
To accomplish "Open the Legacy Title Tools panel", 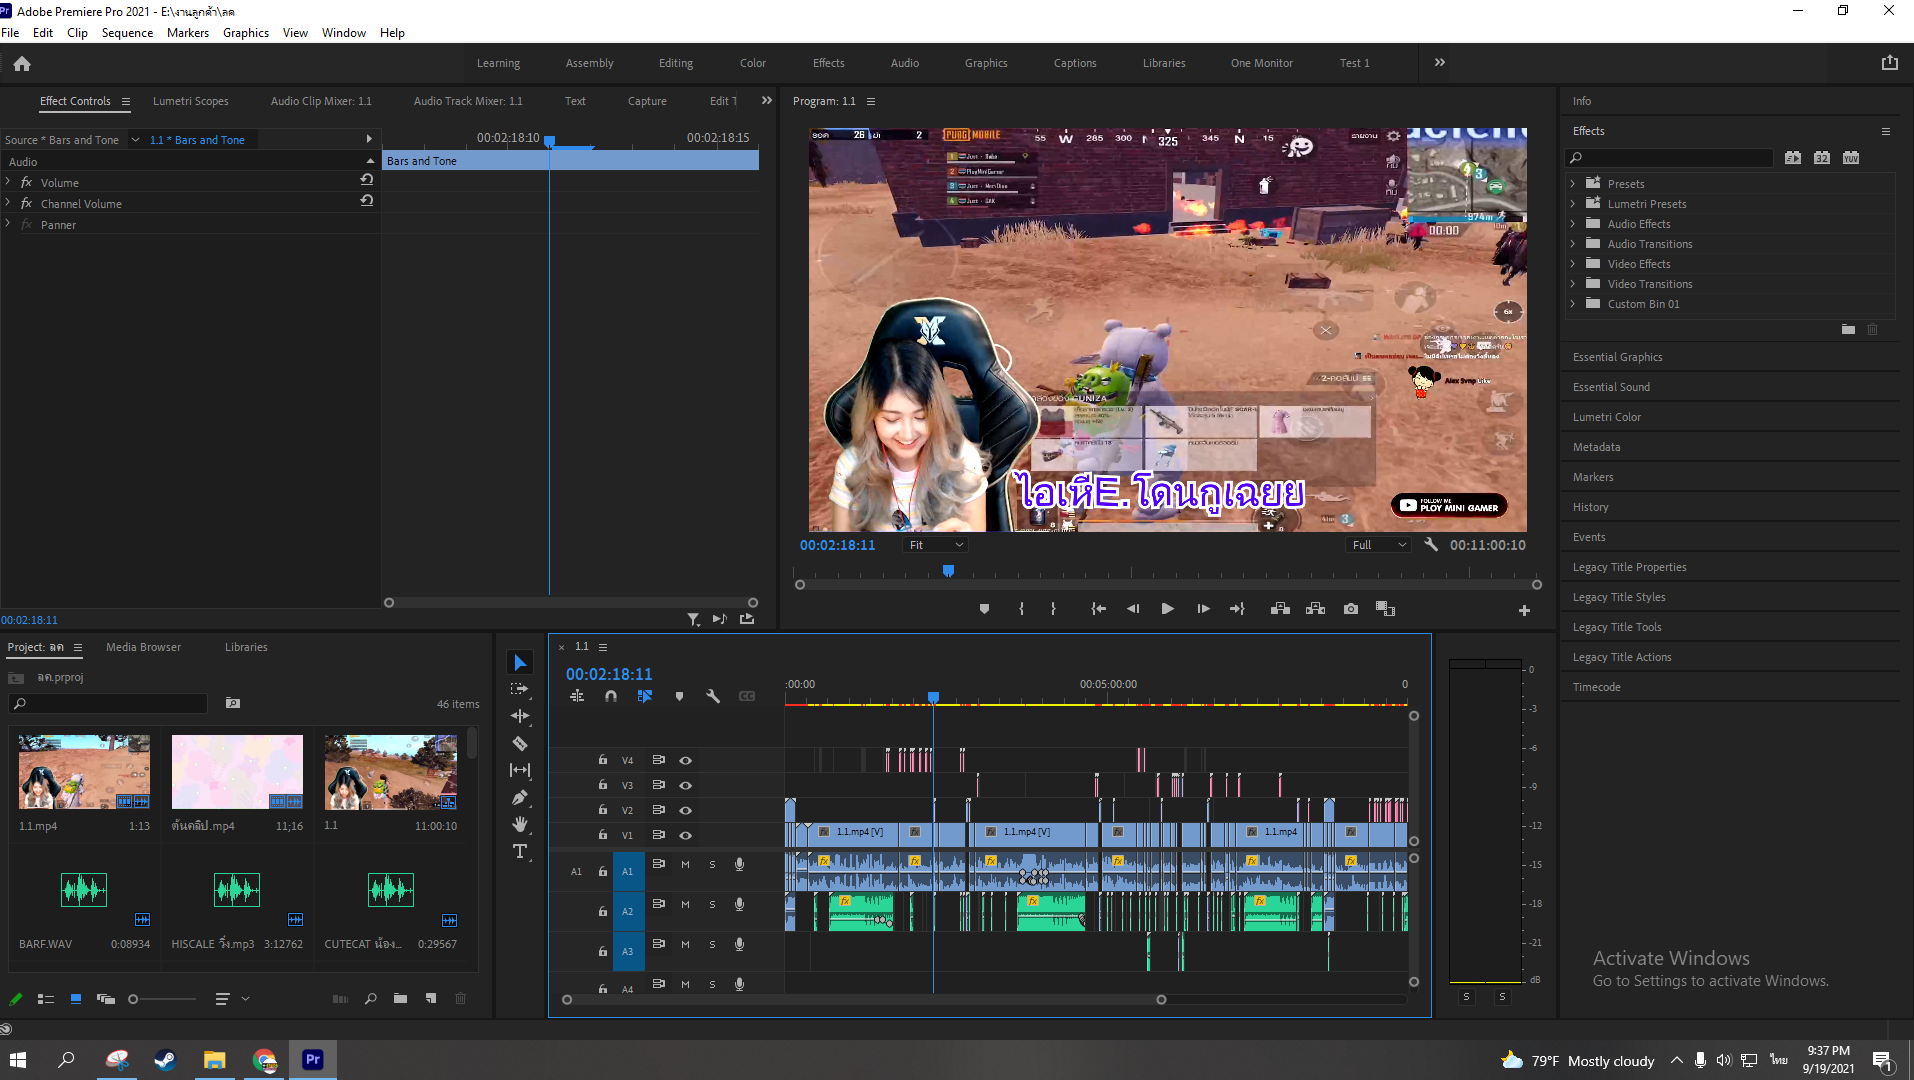I will (x=1617, y=627).
